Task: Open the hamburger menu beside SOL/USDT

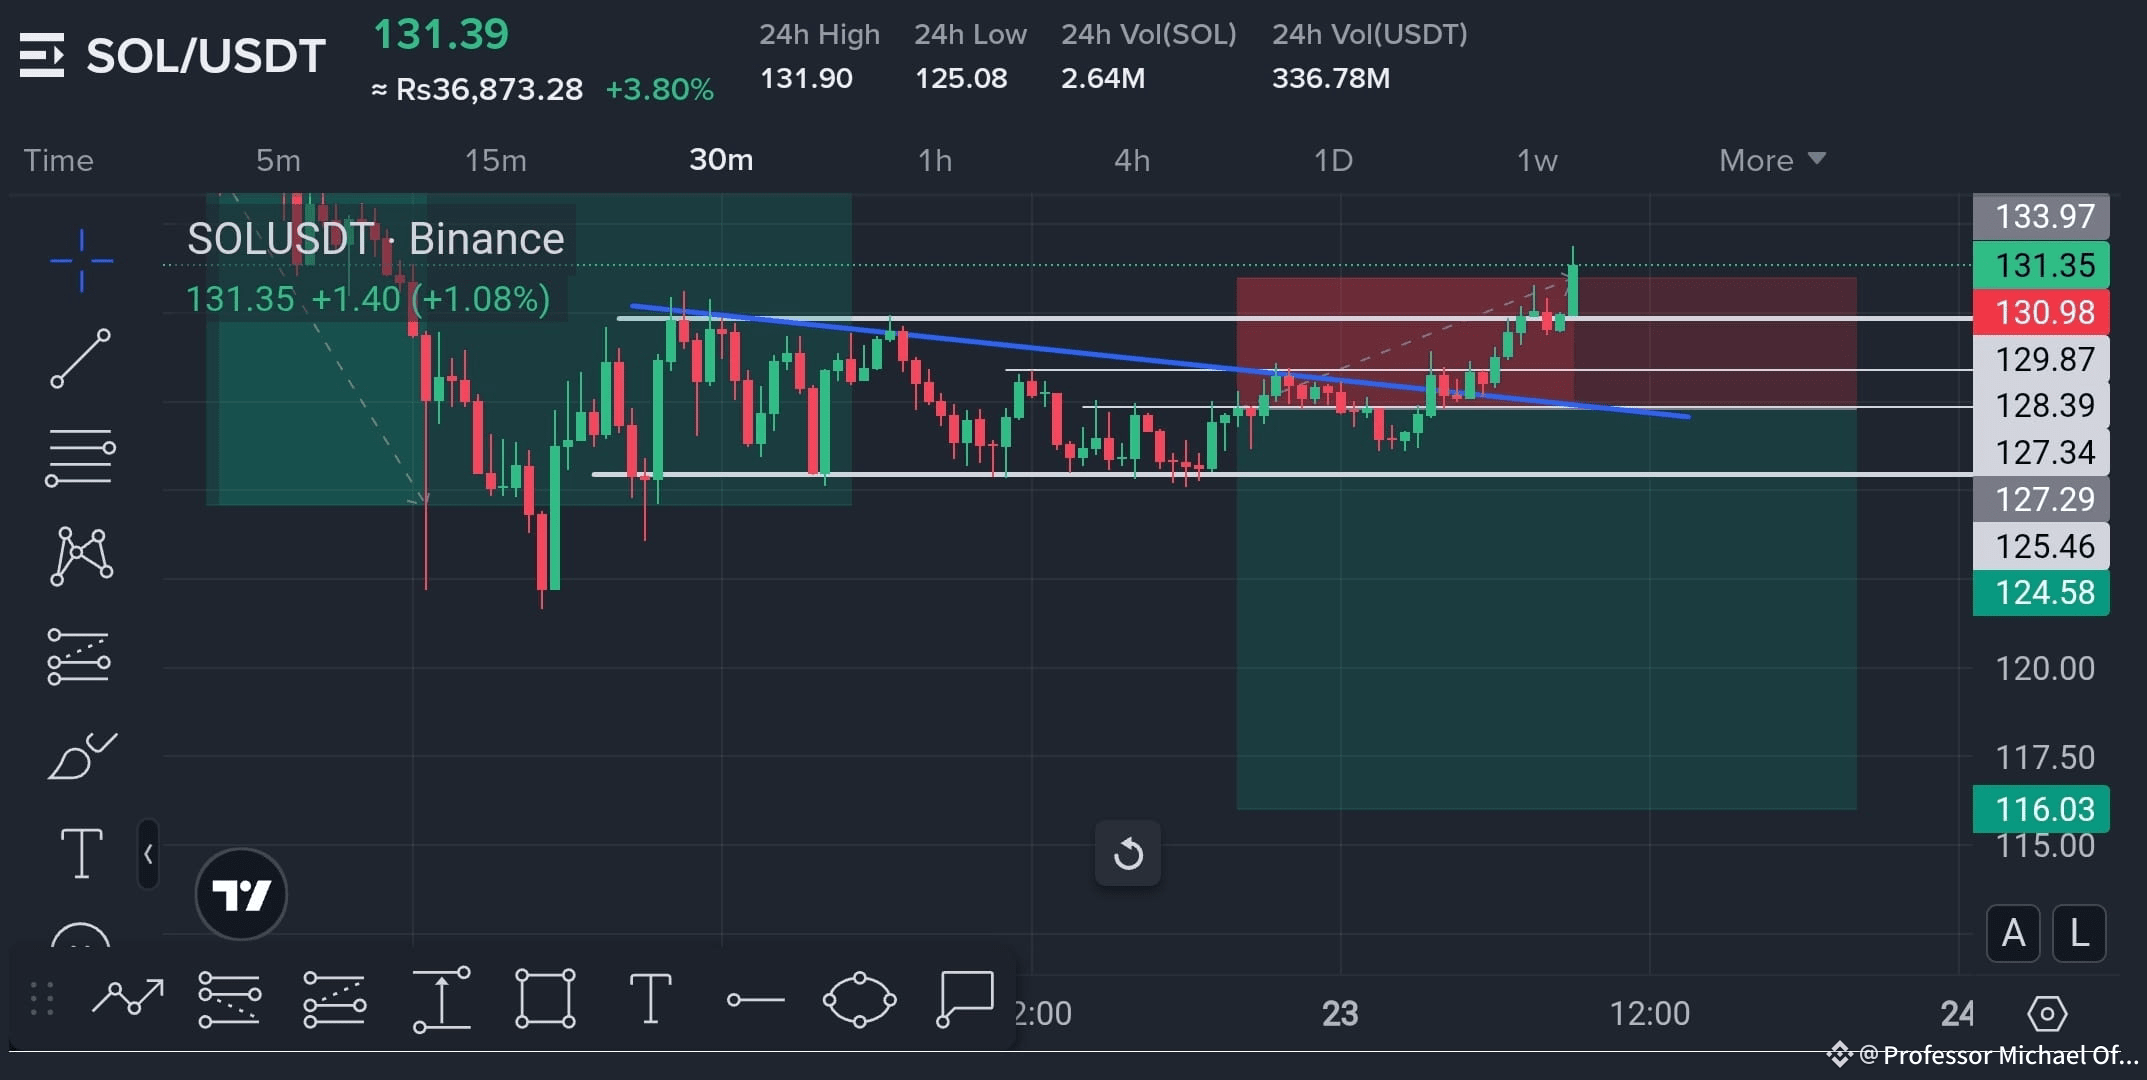Action: click(42, 55)
